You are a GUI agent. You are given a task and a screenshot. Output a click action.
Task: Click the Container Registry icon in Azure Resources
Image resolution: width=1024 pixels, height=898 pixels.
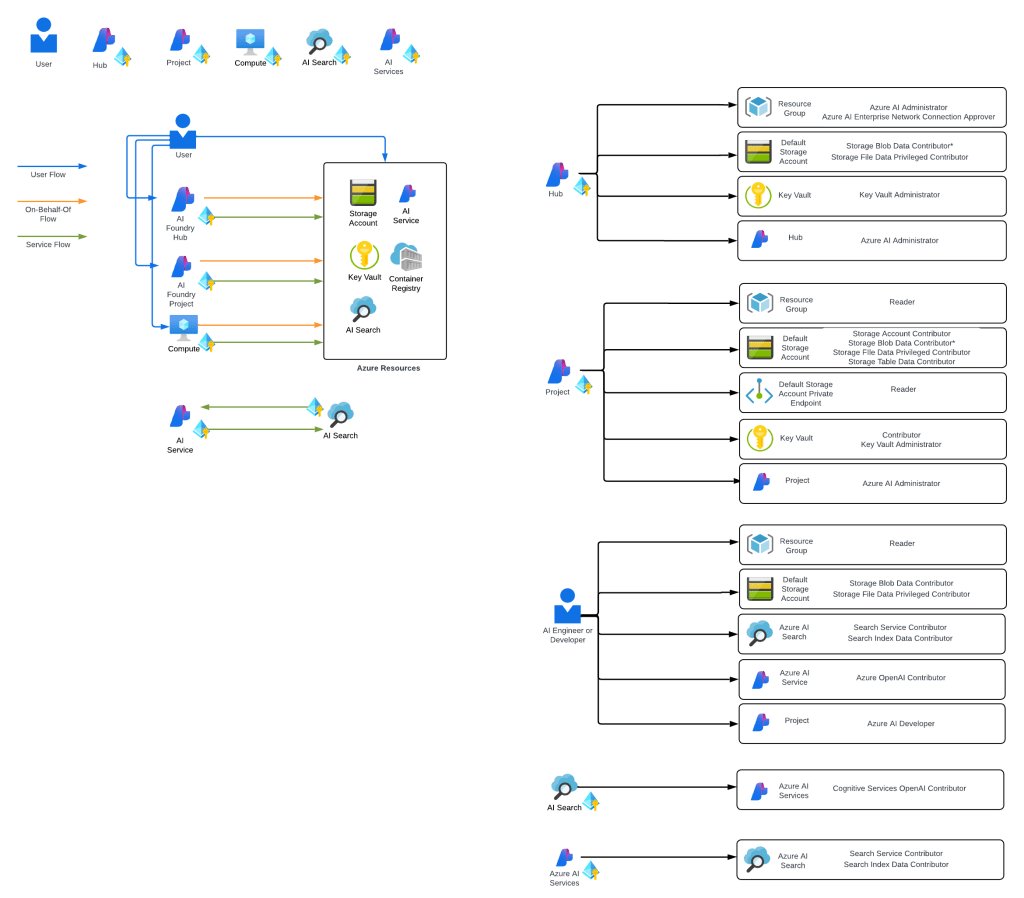(406, 257)
